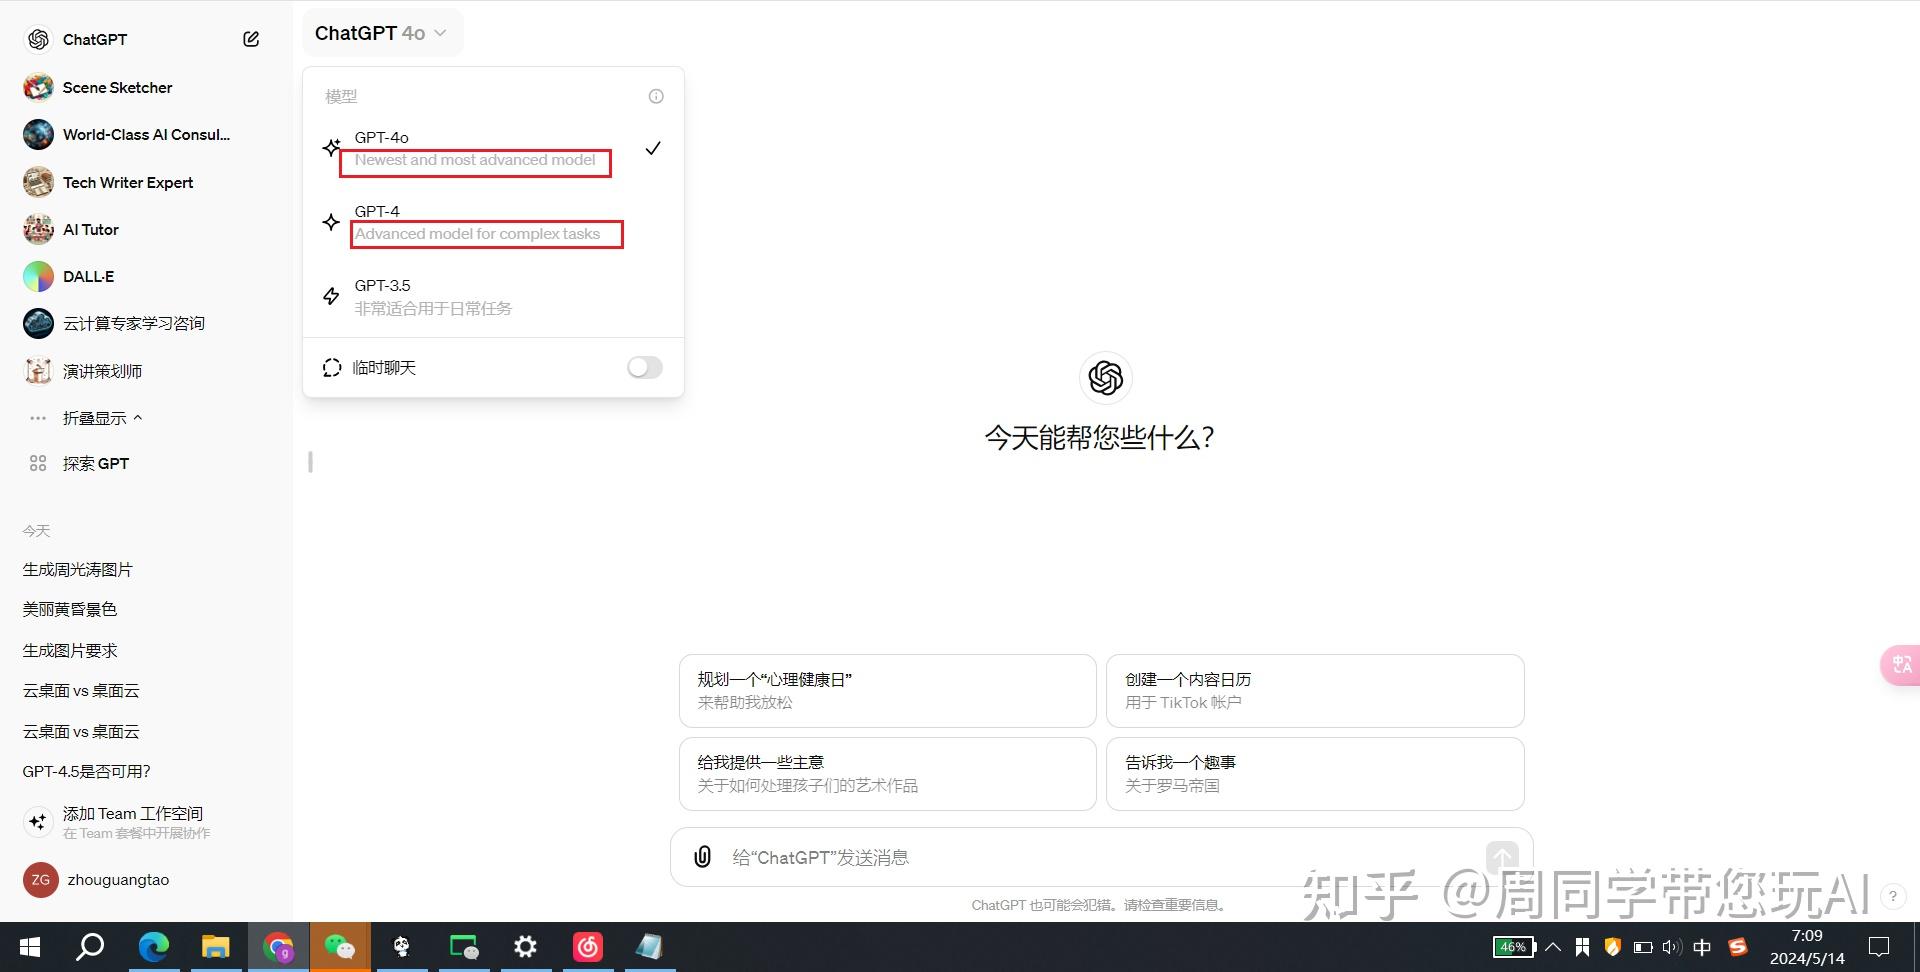Screen dimensions: 1920x972
Task: Collapse the 折叠显示 section
Action: click(x=101, y=417)
